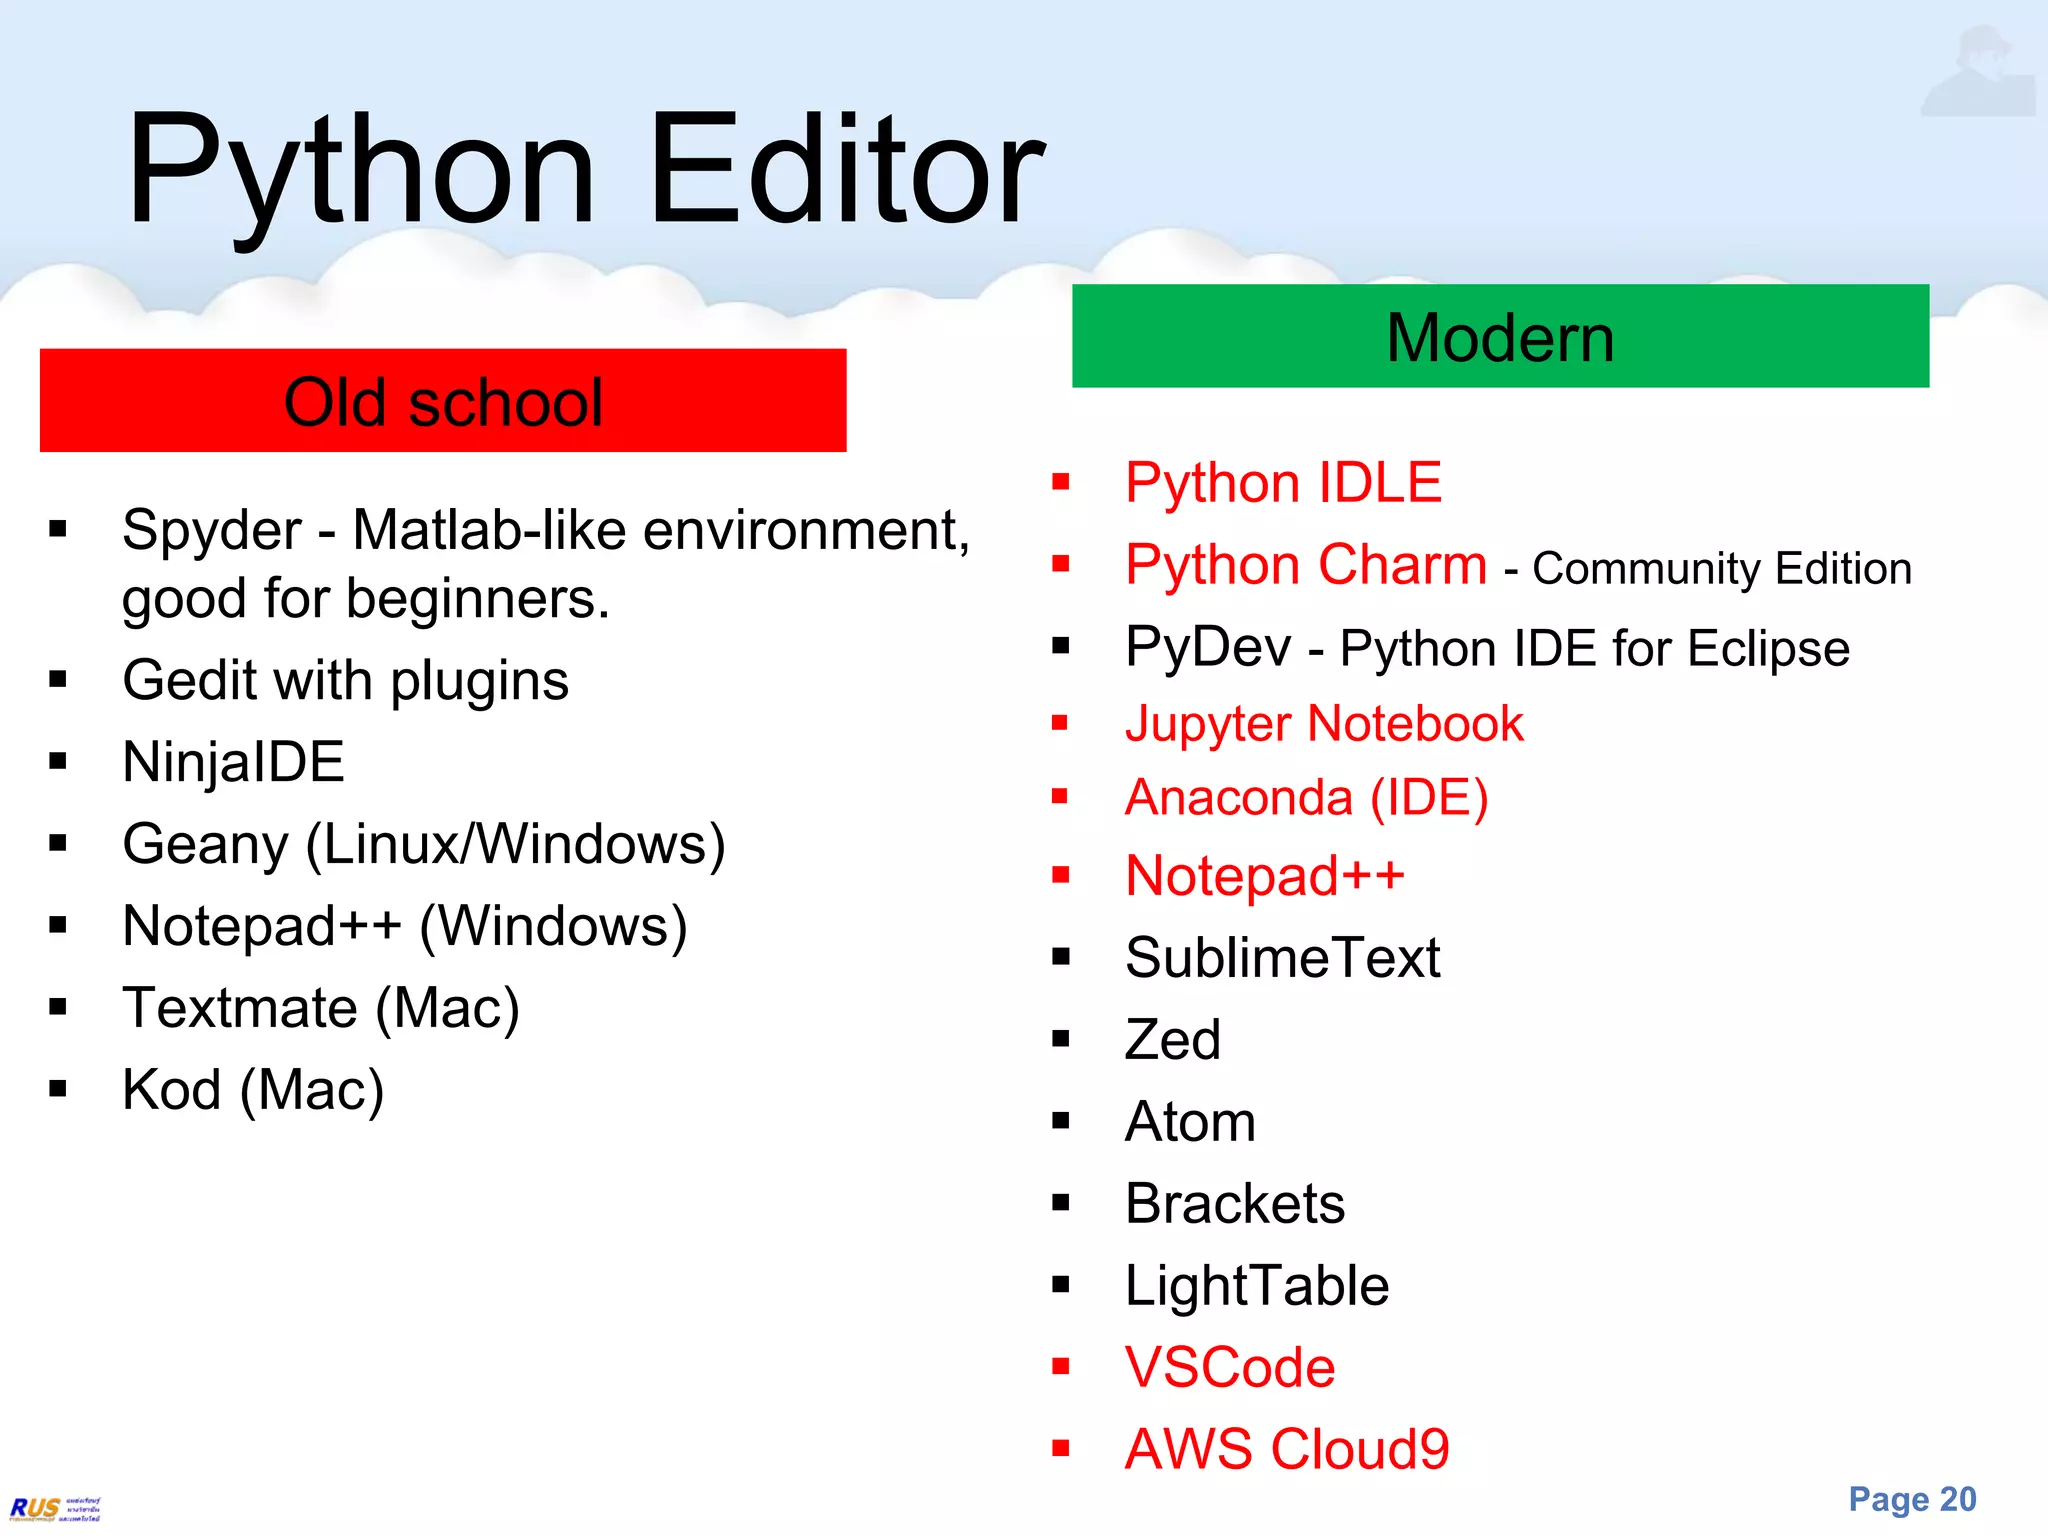Click the Page 20 label
Viewport: 2048px width, 1536px height.
[x=1912, y=1499]
